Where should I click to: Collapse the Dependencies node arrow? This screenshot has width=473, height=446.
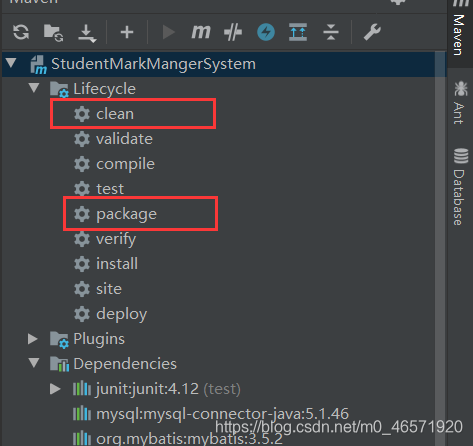[34, 363]
